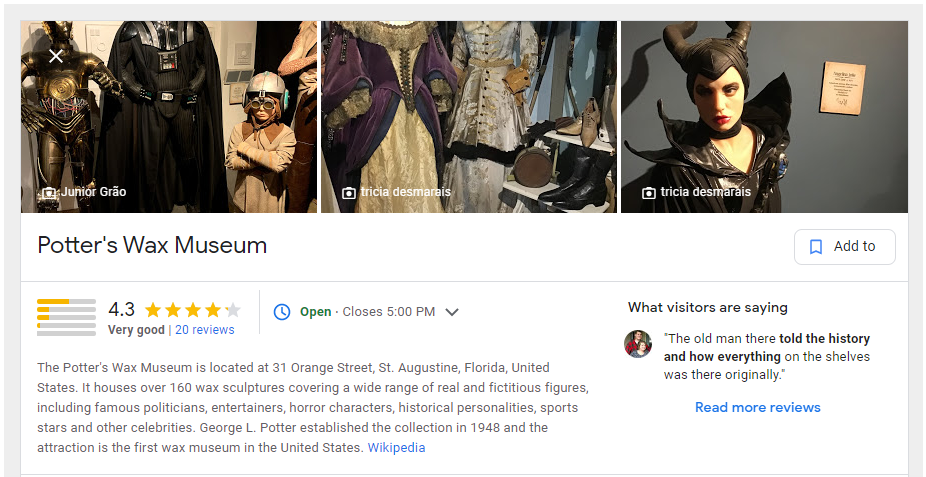Close the photo panel with X icon
926x477 pixels.
click(x=56, y=56)
